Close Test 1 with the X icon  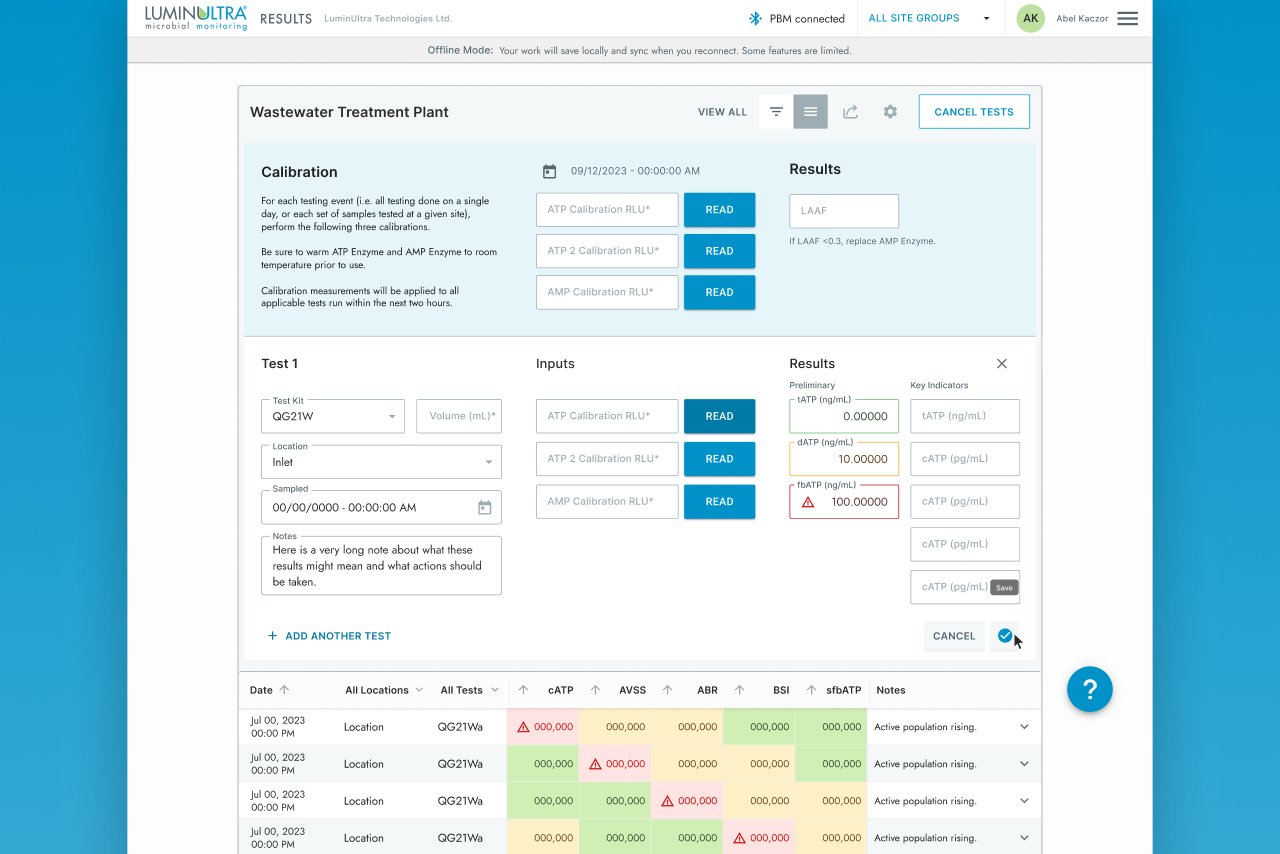[1002, 364]
